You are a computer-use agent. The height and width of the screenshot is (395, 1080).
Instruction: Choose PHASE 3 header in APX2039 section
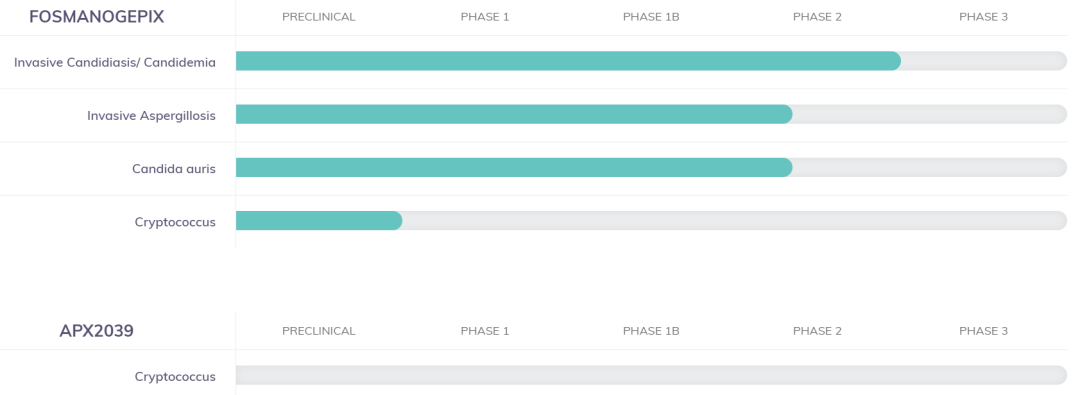point(984,331)
